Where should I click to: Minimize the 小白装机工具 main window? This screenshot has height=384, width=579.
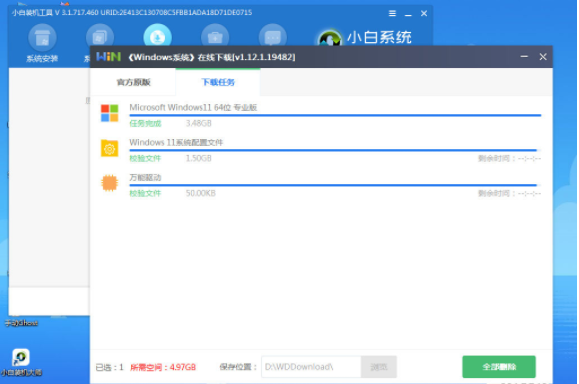(408, 14)
